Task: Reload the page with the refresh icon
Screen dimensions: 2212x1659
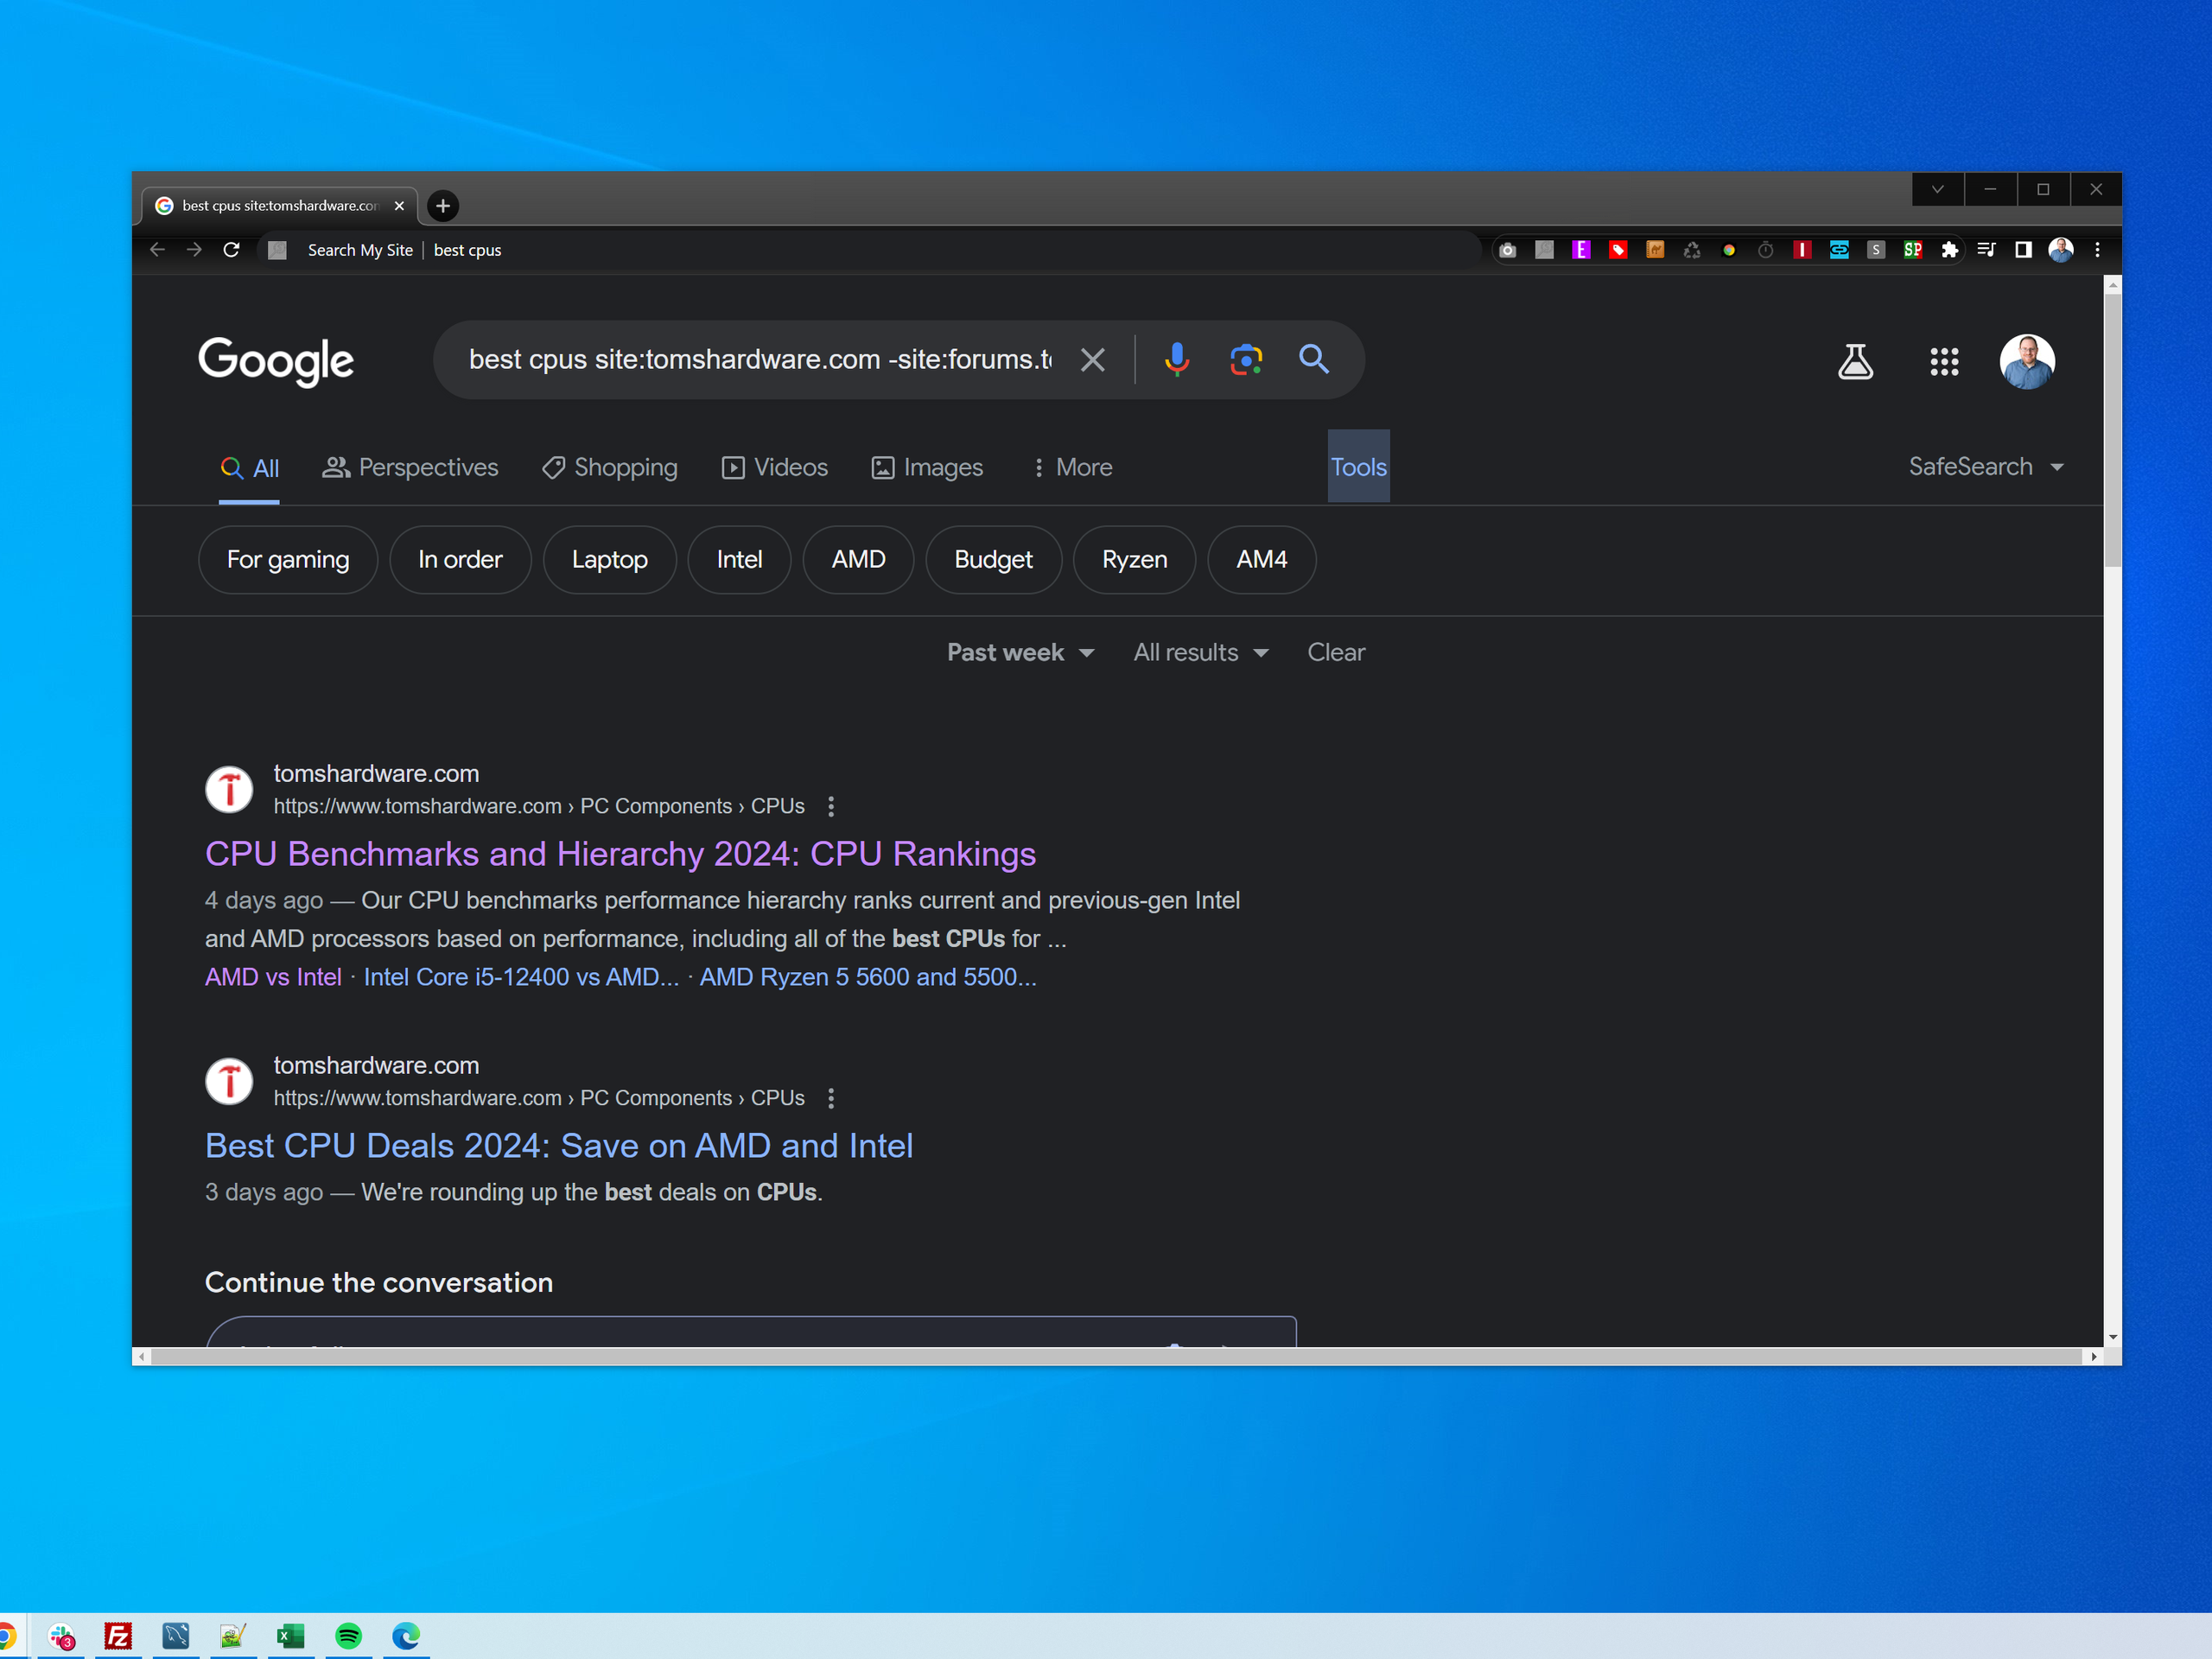Action: point(231,250)
